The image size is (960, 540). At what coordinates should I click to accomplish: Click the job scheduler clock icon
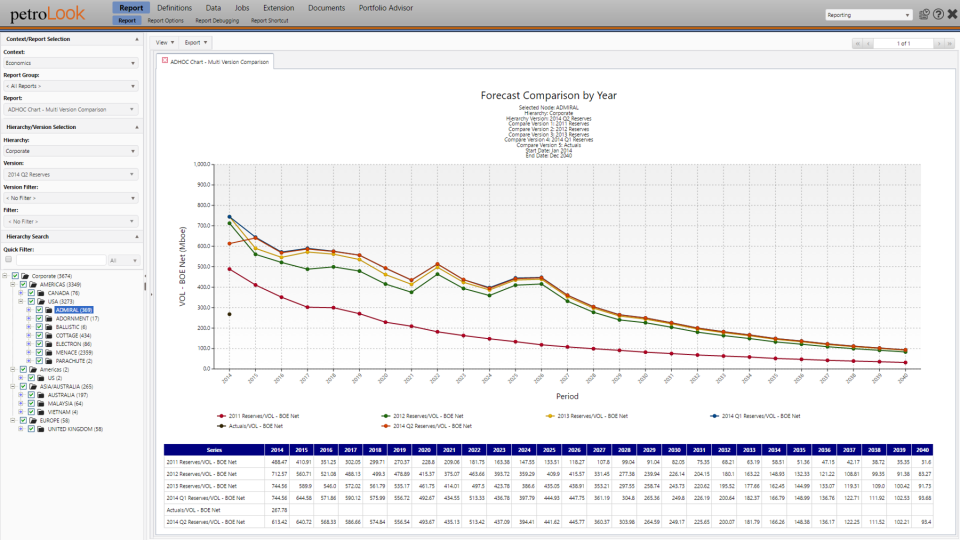tap(924, 15)
